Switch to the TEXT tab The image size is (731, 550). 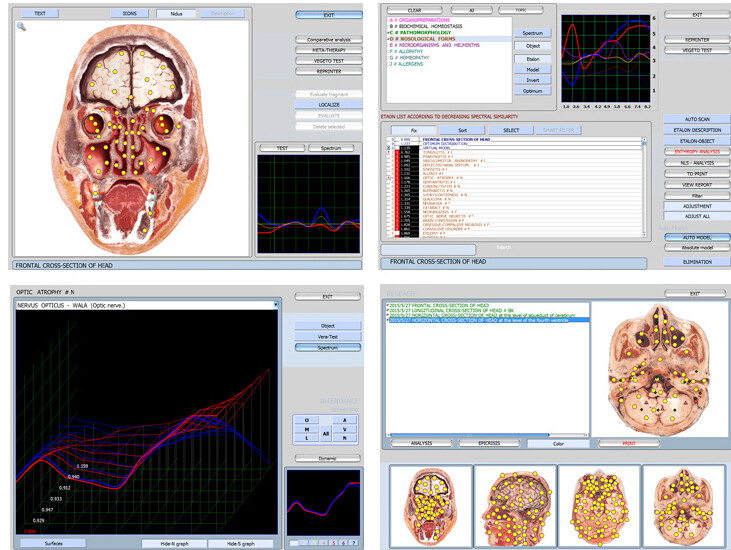click(x=40, y=14)
